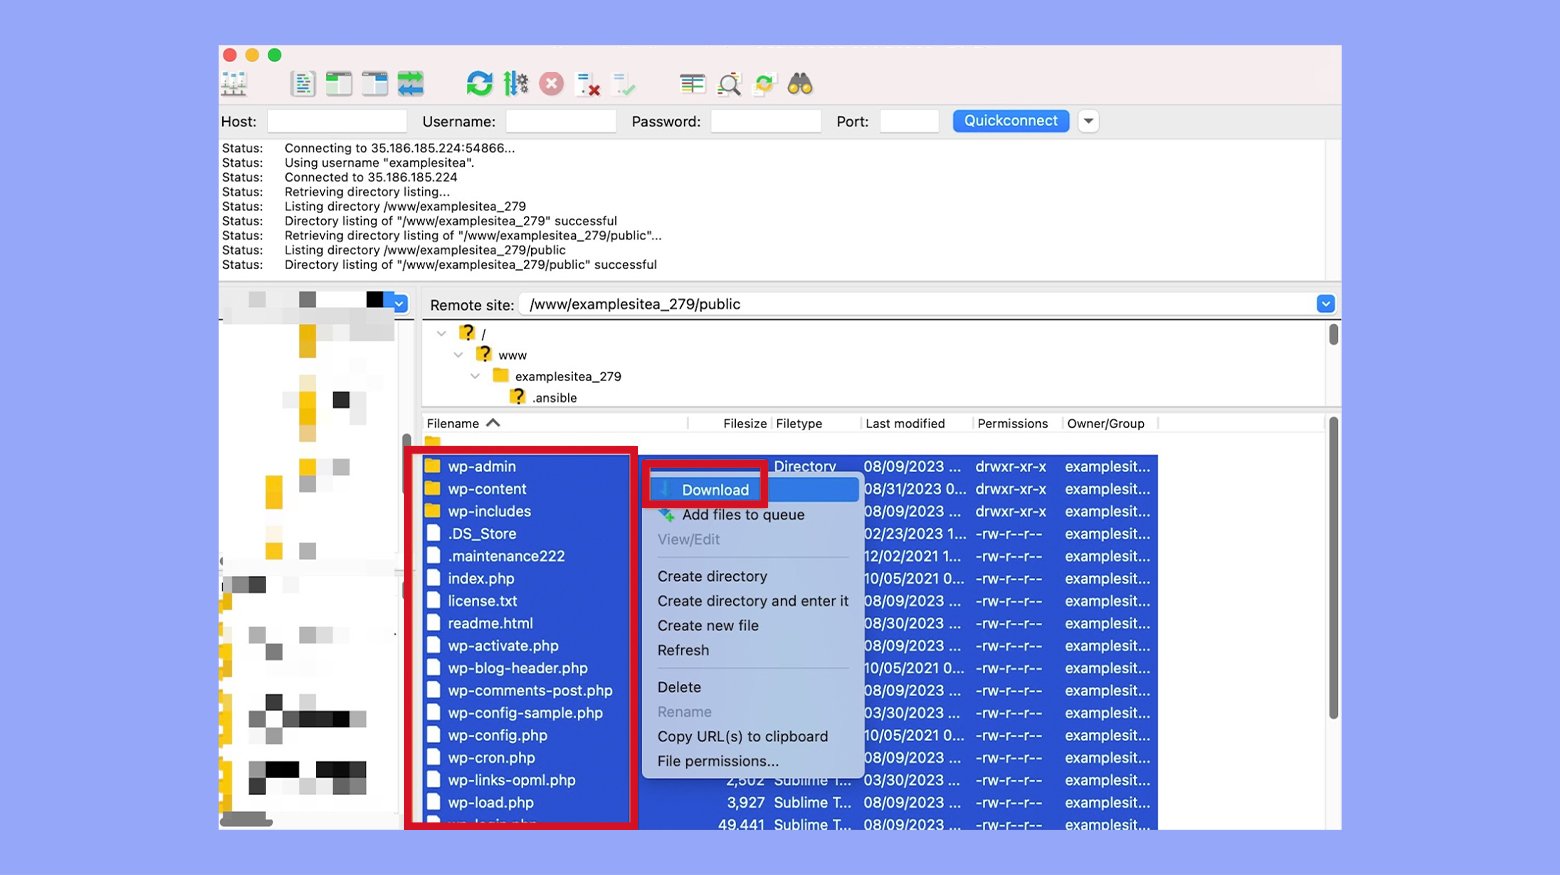Collapse the examplesitea_279 tree folder
1560x875 pixels.
[475, 377]
